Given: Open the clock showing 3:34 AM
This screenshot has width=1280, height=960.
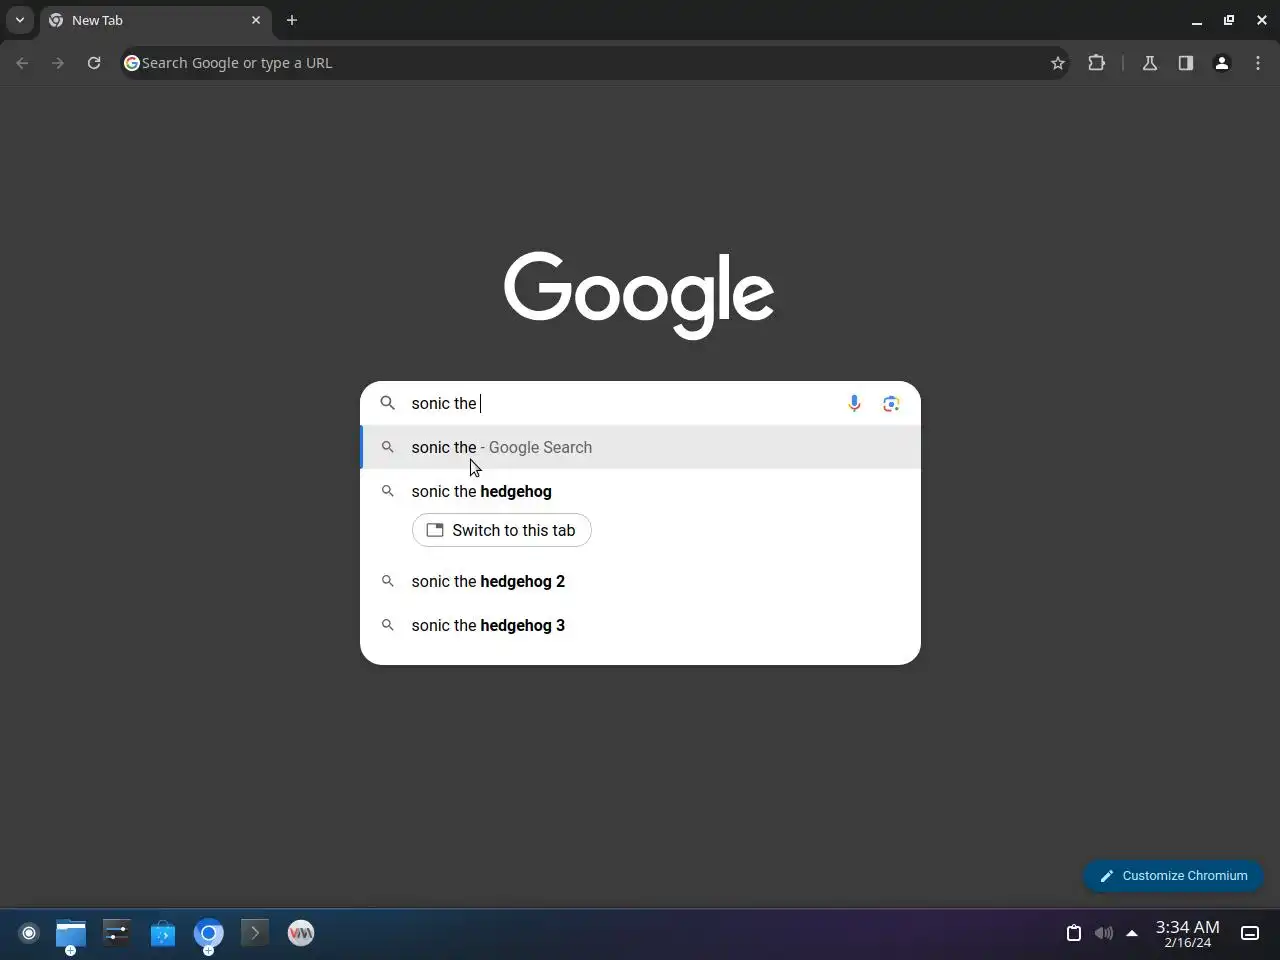Looking at the screenshot, I should tap(1187, 933).
